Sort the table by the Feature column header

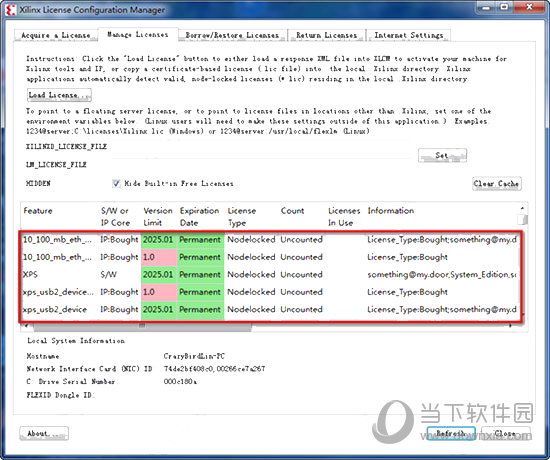(38, 211)
